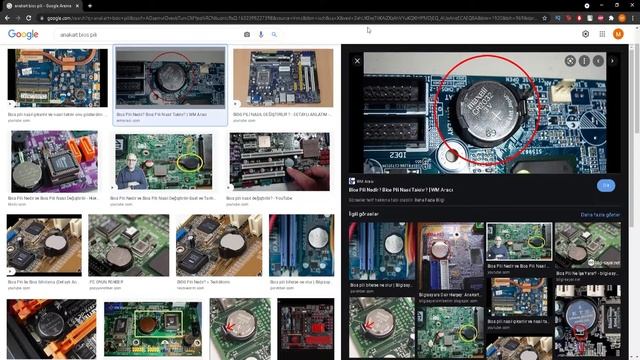Open the purple motherboard battery thumbnail

tap(54, 162)
